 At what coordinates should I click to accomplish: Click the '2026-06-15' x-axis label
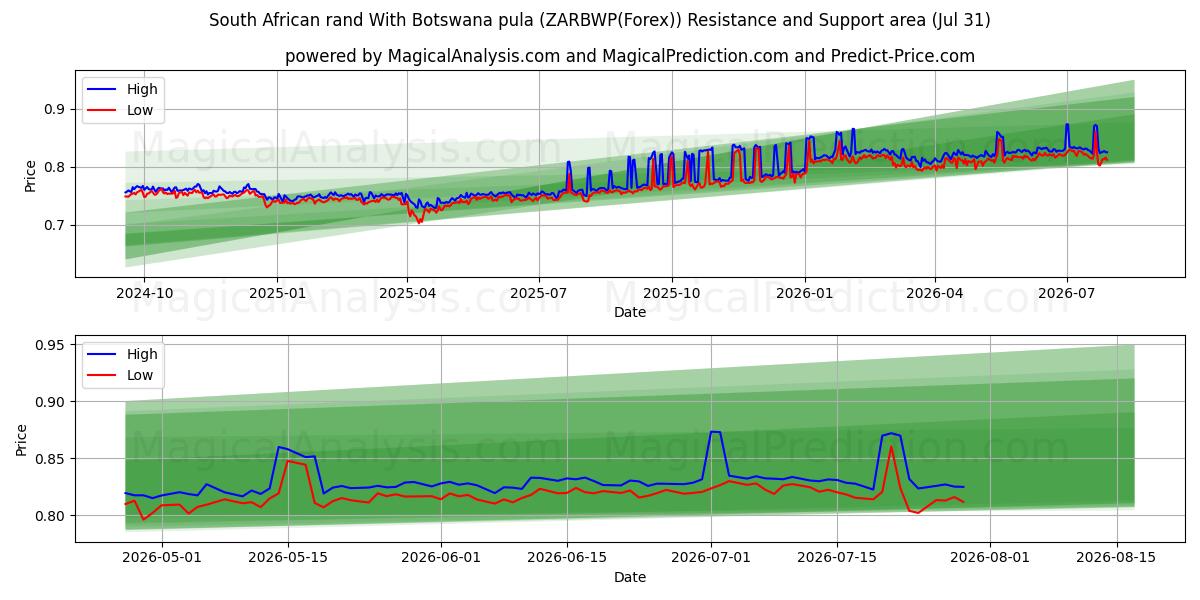tap(567, 558)
